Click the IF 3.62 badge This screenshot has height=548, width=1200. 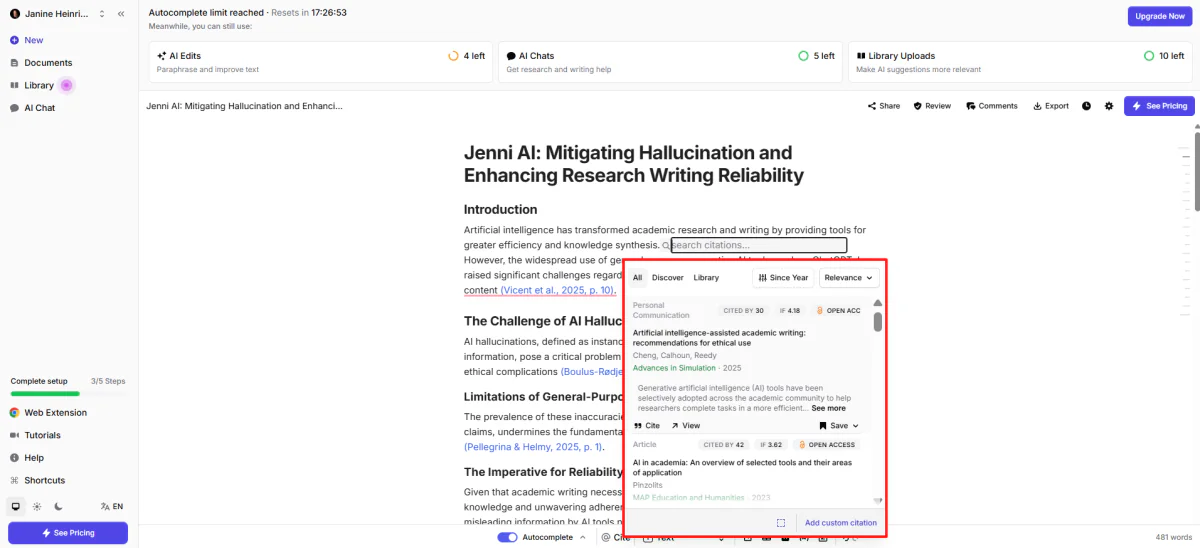[x=773, y=445]
